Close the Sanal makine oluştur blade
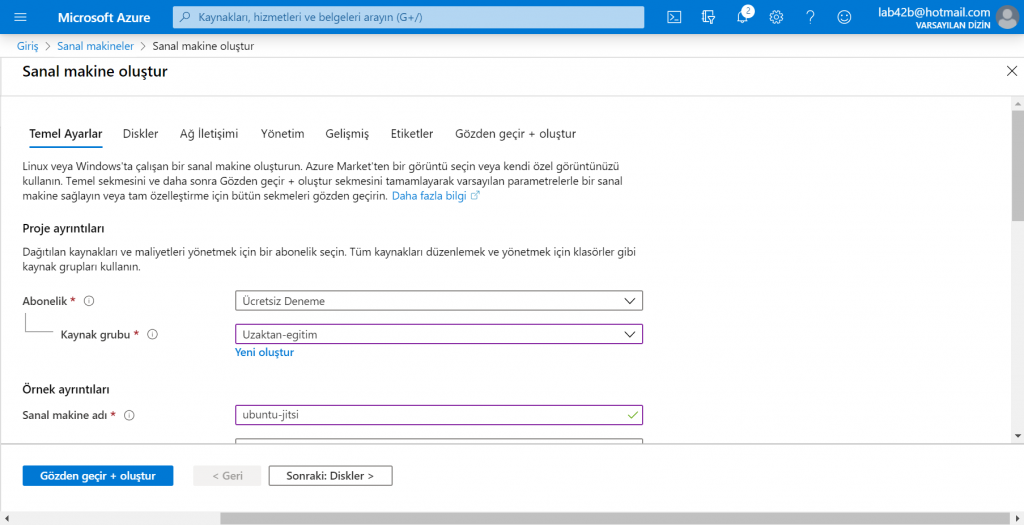 click(1012, 71)
